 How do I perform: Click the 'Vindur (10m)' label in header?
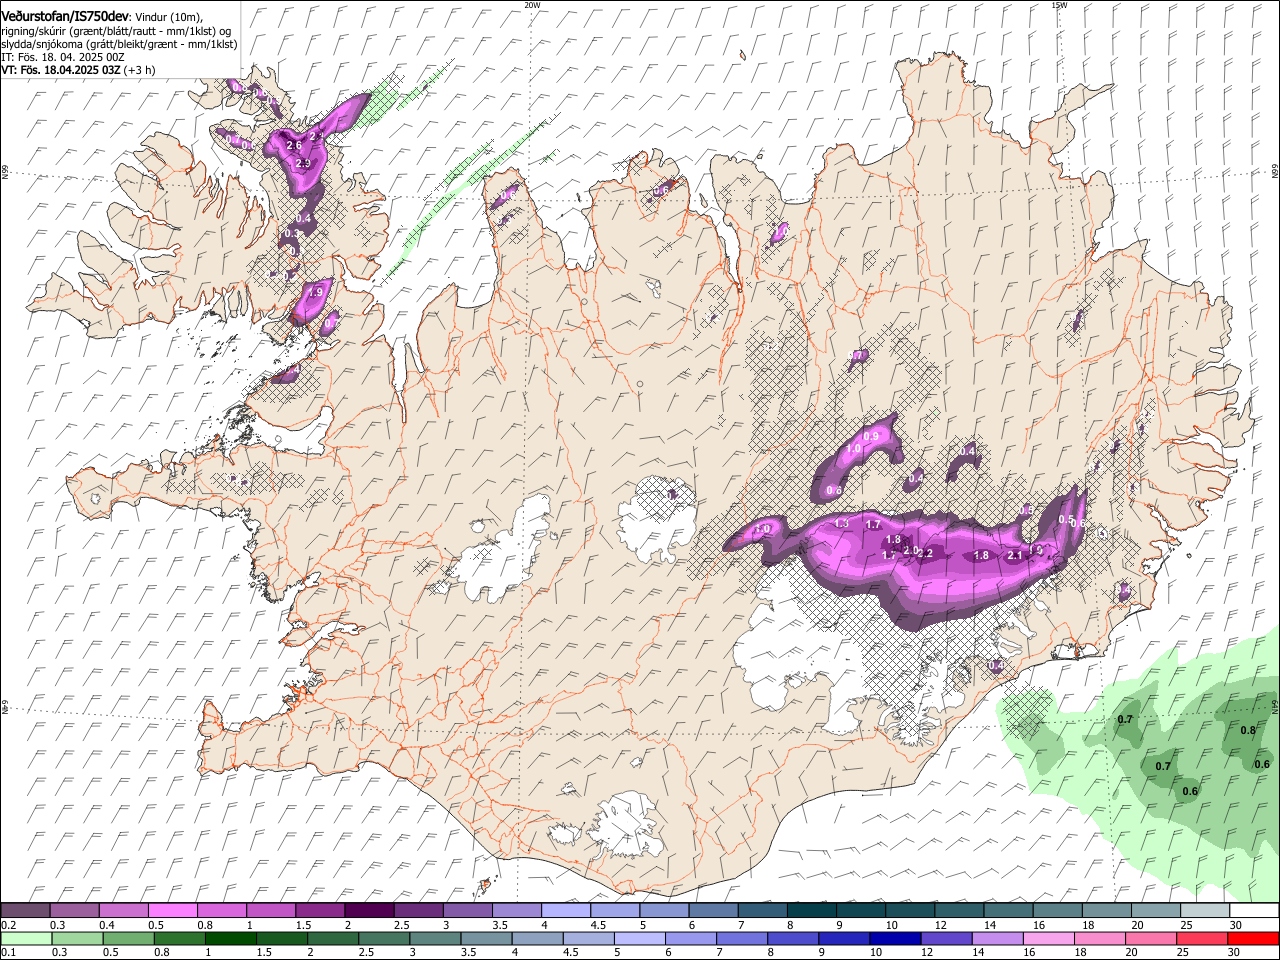coord(169,17)
